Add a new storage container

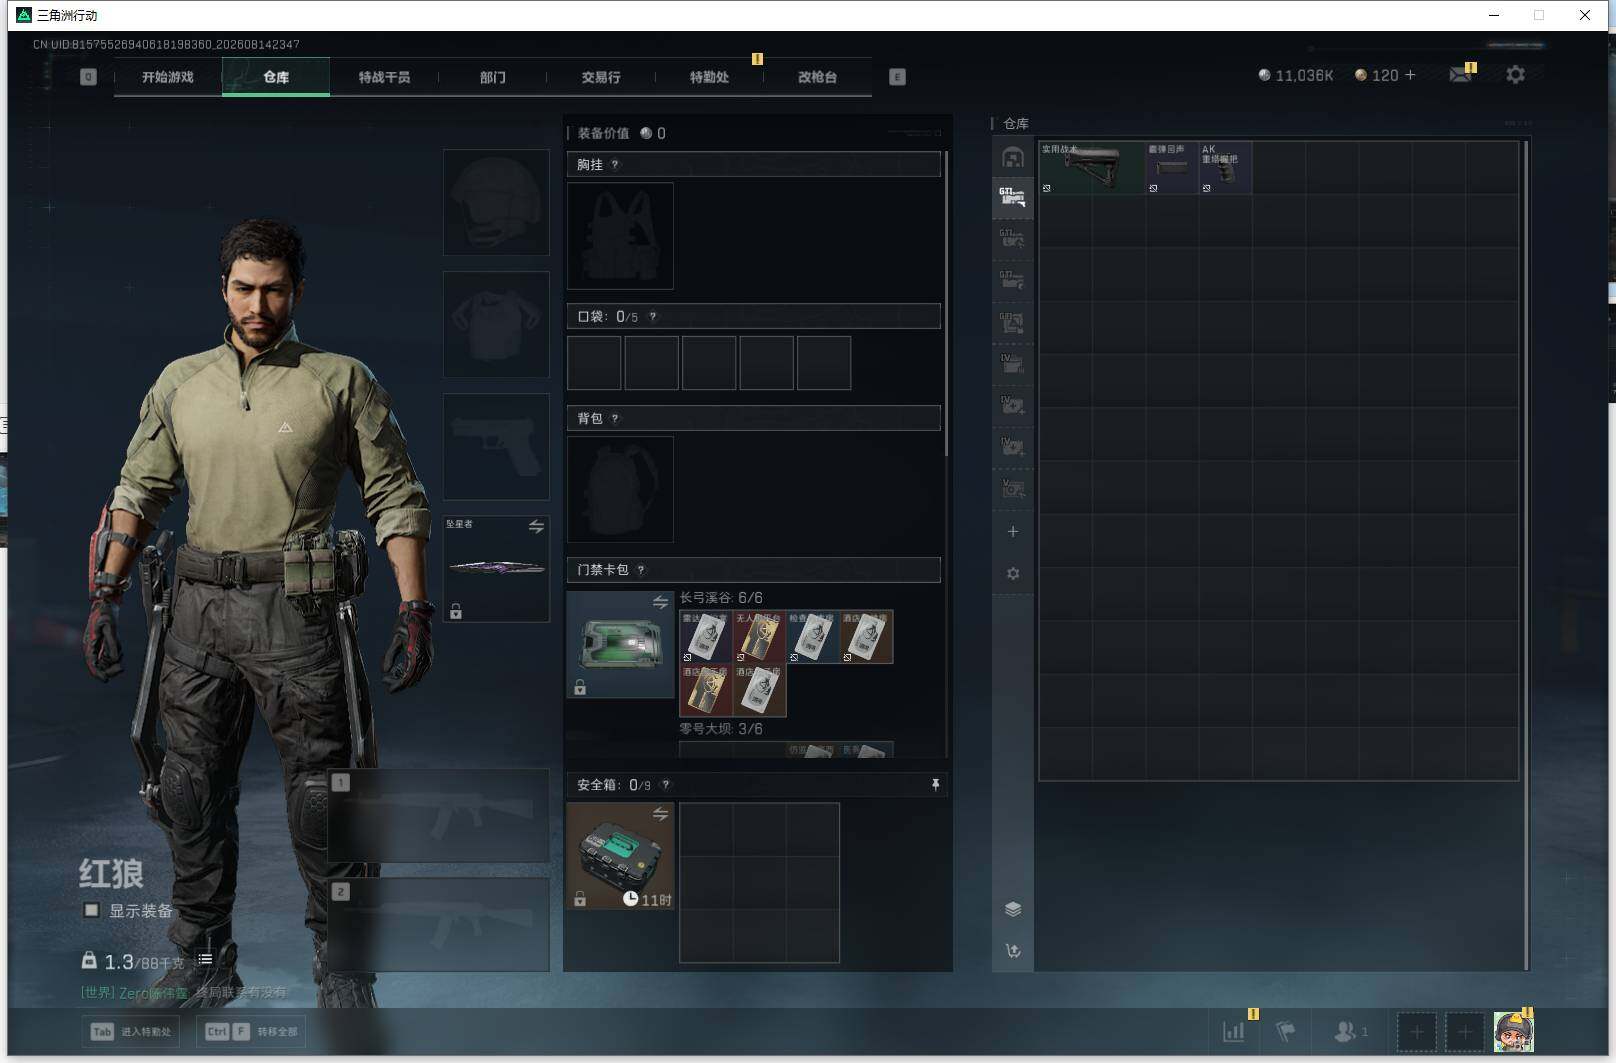(1013, 531)
